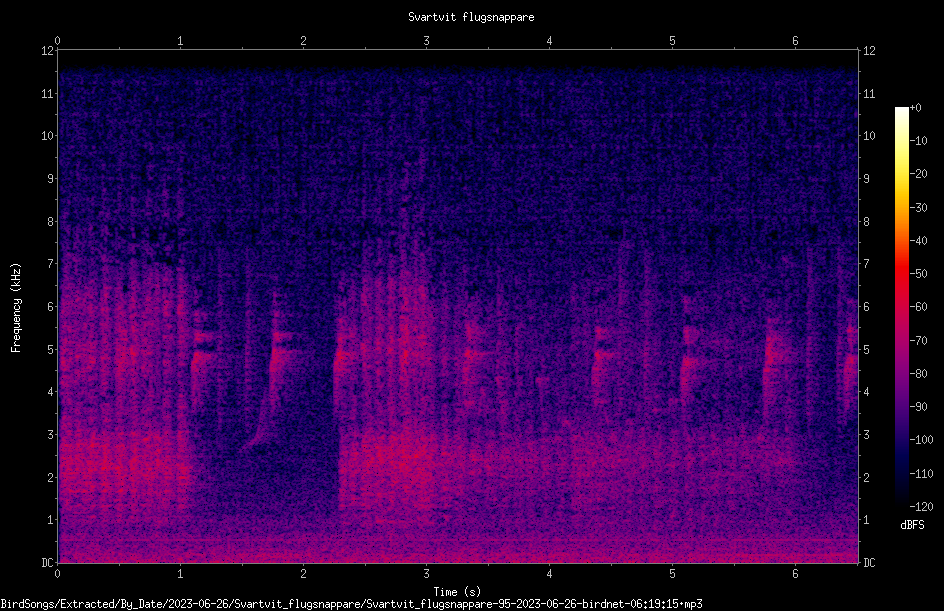
Task: Click the "Frequency (kHz)" axis label
Action: point(16,308)
